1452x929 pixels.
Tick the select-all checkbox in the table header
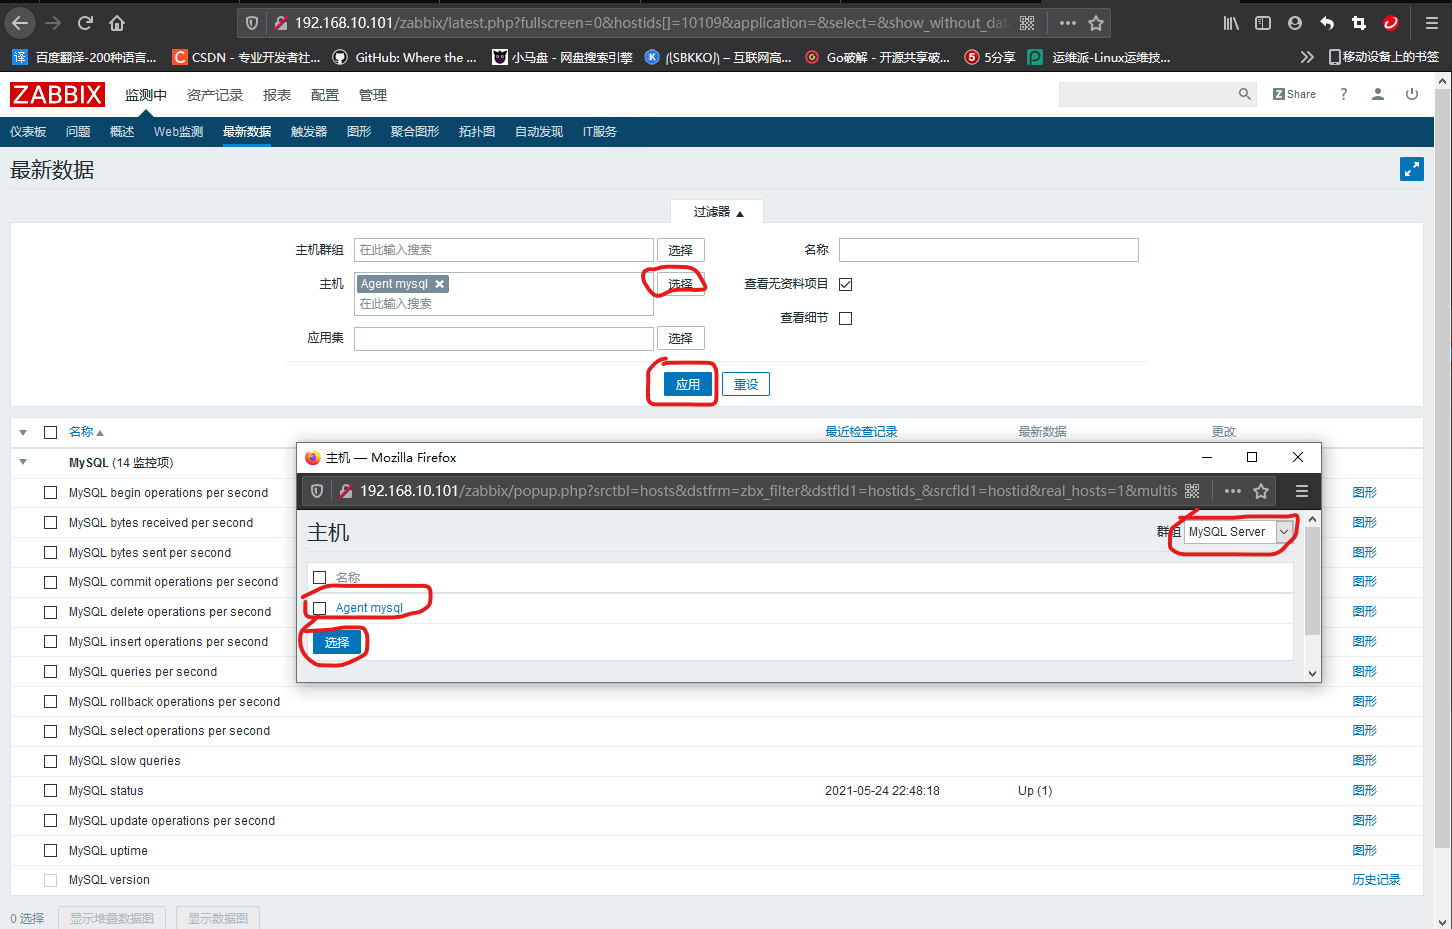pyautogui.click(x=50, y=432)
